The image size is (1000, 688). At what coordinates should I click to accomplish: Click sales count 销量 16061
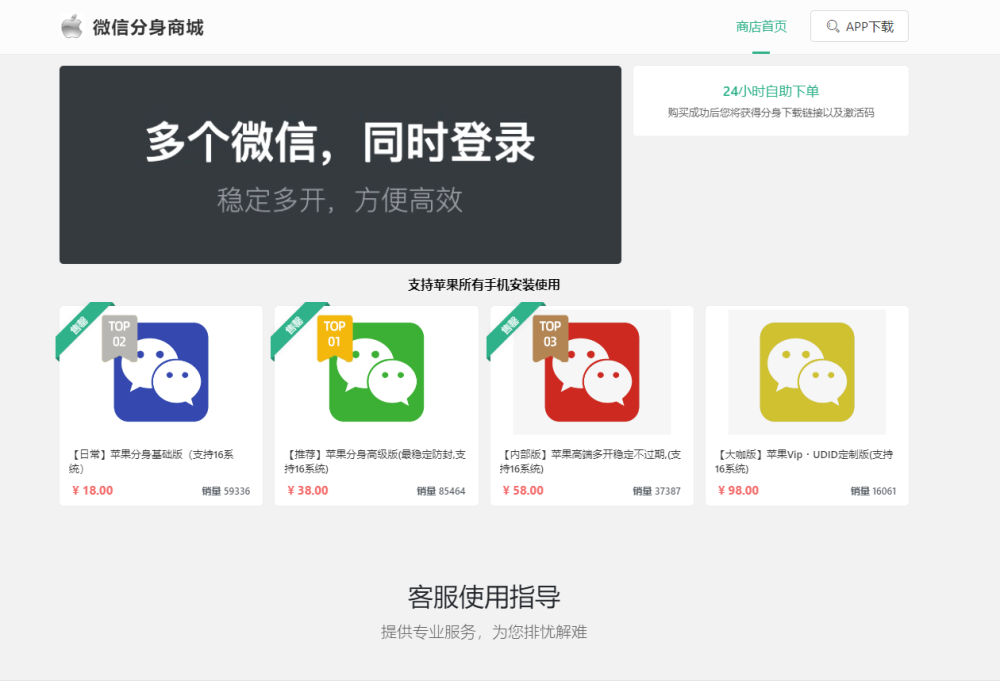pyautogui.click(x=873, y=491)
